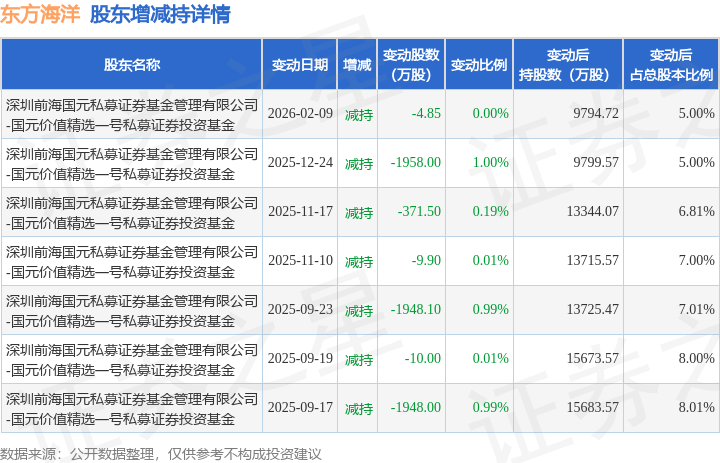
Task: Click the date 2025-11-17
Action: 300,211
